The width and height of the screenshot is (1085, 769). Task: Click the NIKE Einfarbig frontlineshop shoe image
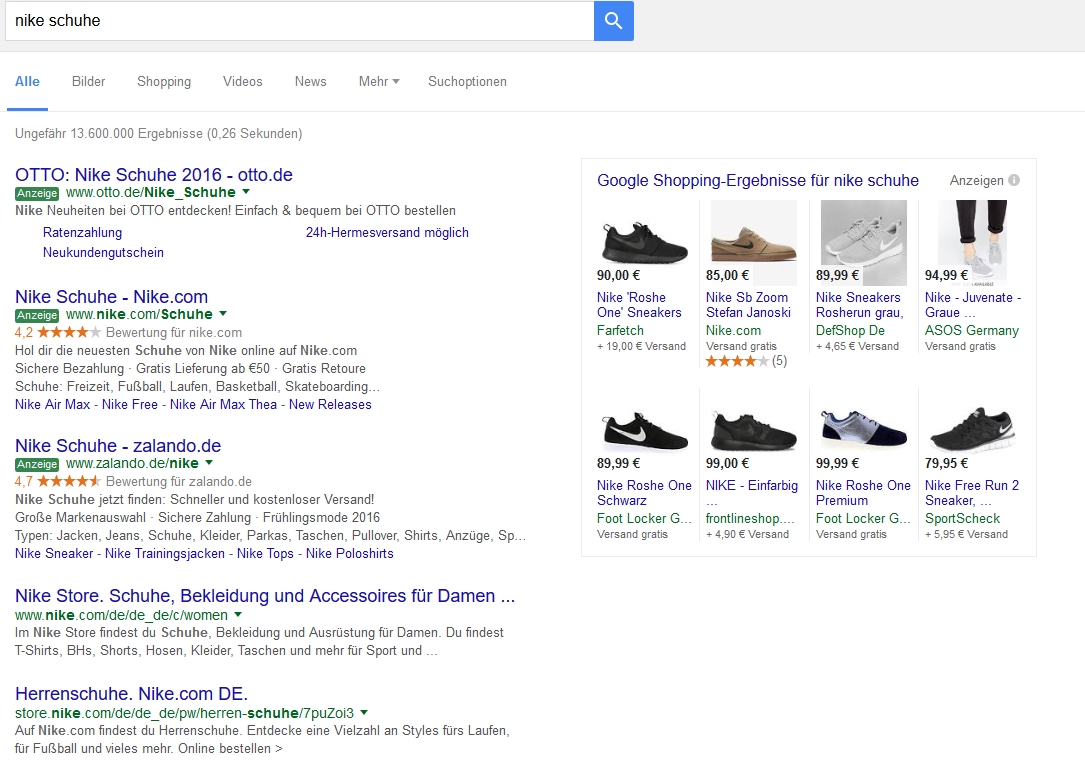click(x=754, y=432)
